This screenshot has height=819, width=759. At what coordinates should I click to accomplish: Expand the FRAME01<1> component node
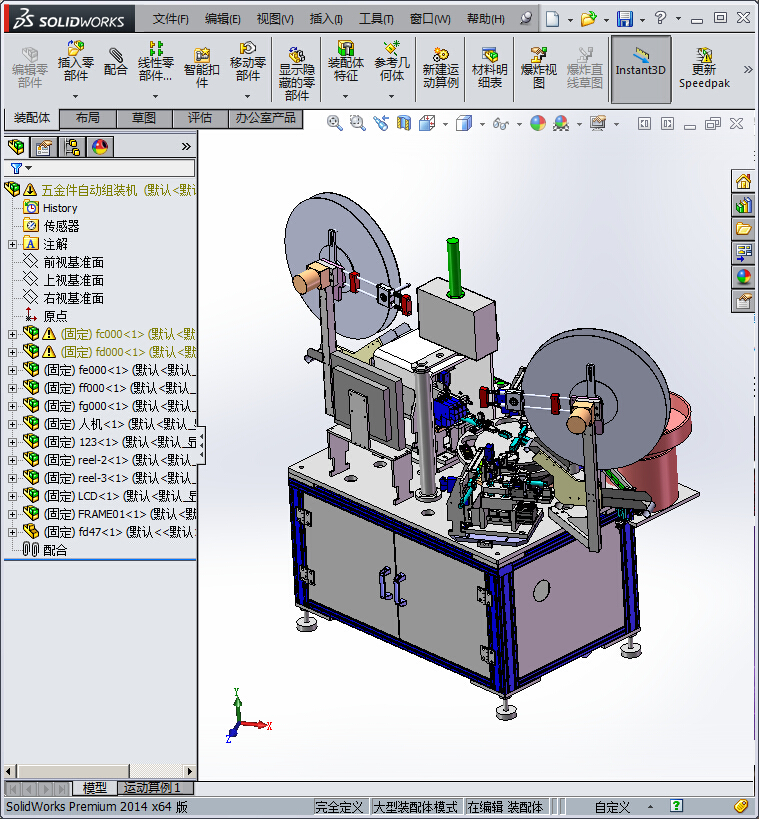tap(13, 514)
